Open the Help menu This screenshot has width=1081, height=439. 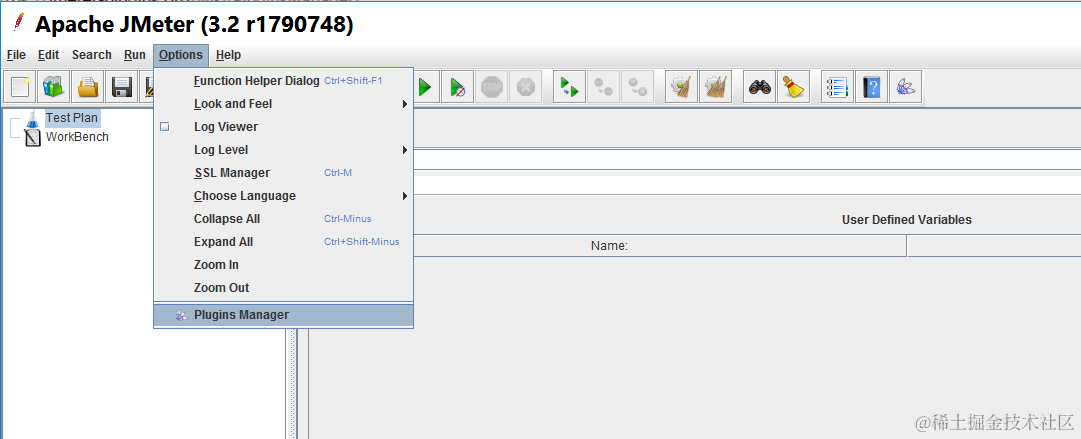pos(228,55)
